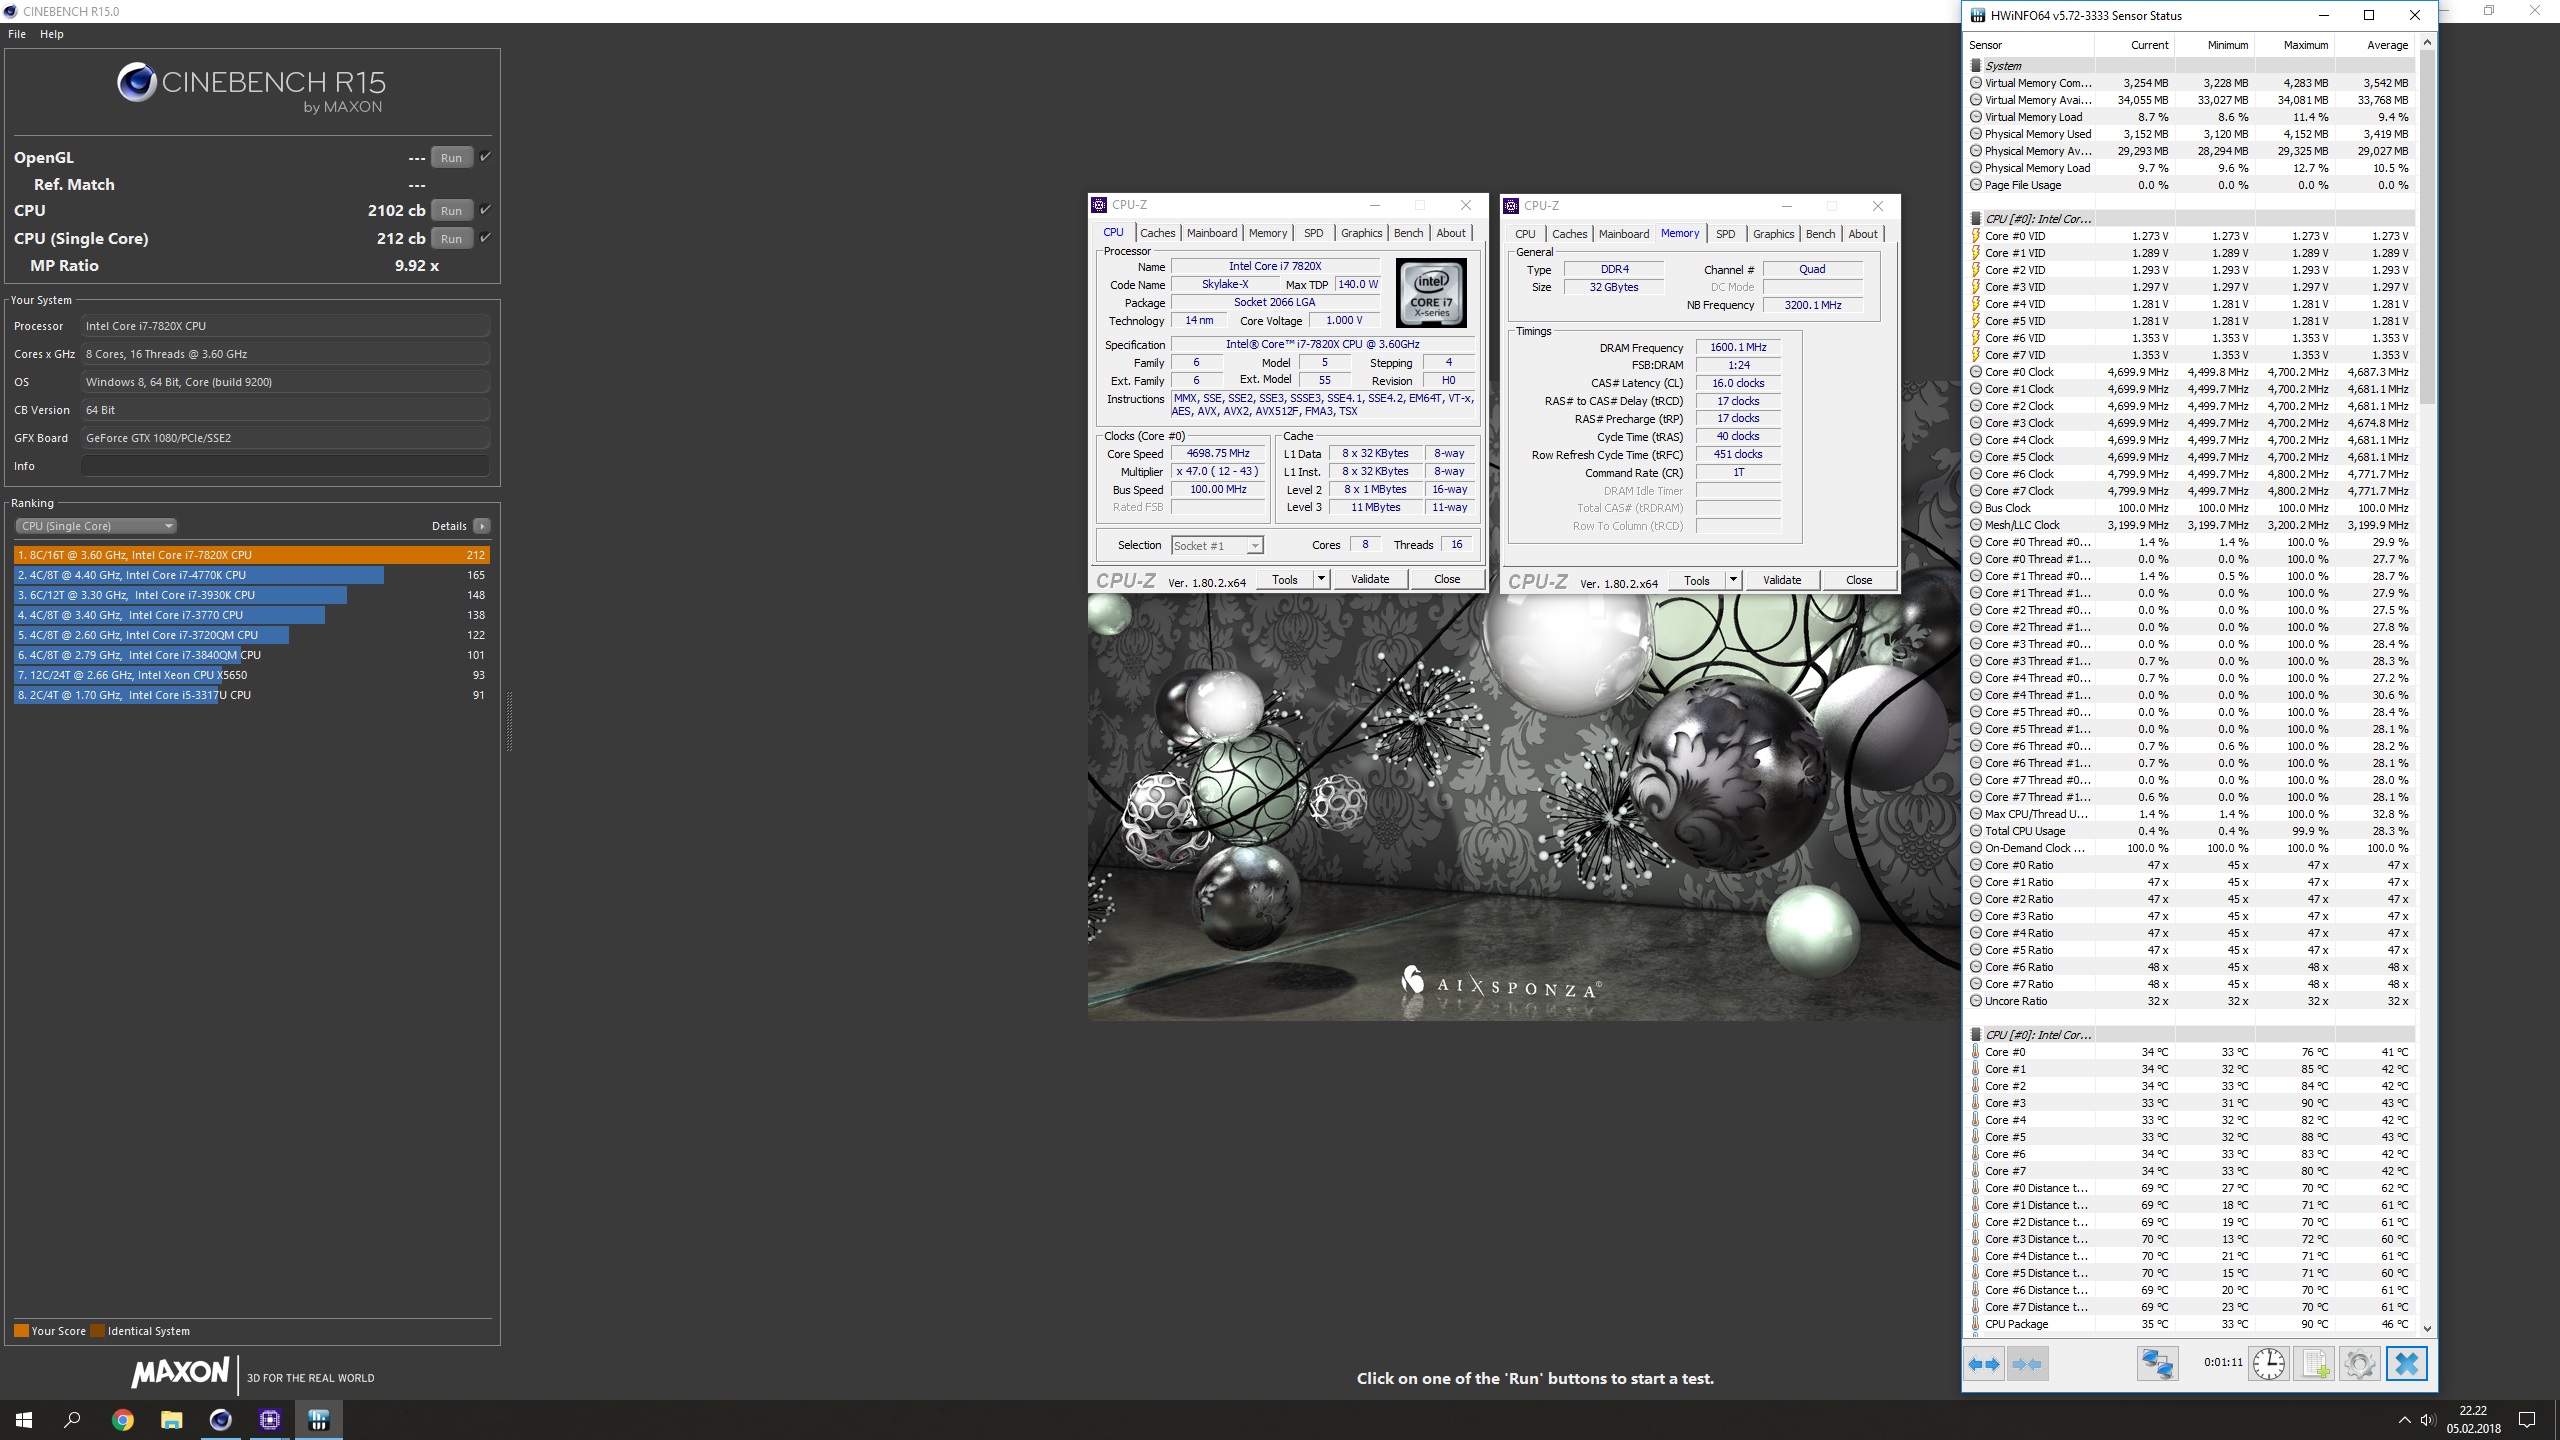Click the clock showing 22.22 in taskbar

click(2473, 1411)
